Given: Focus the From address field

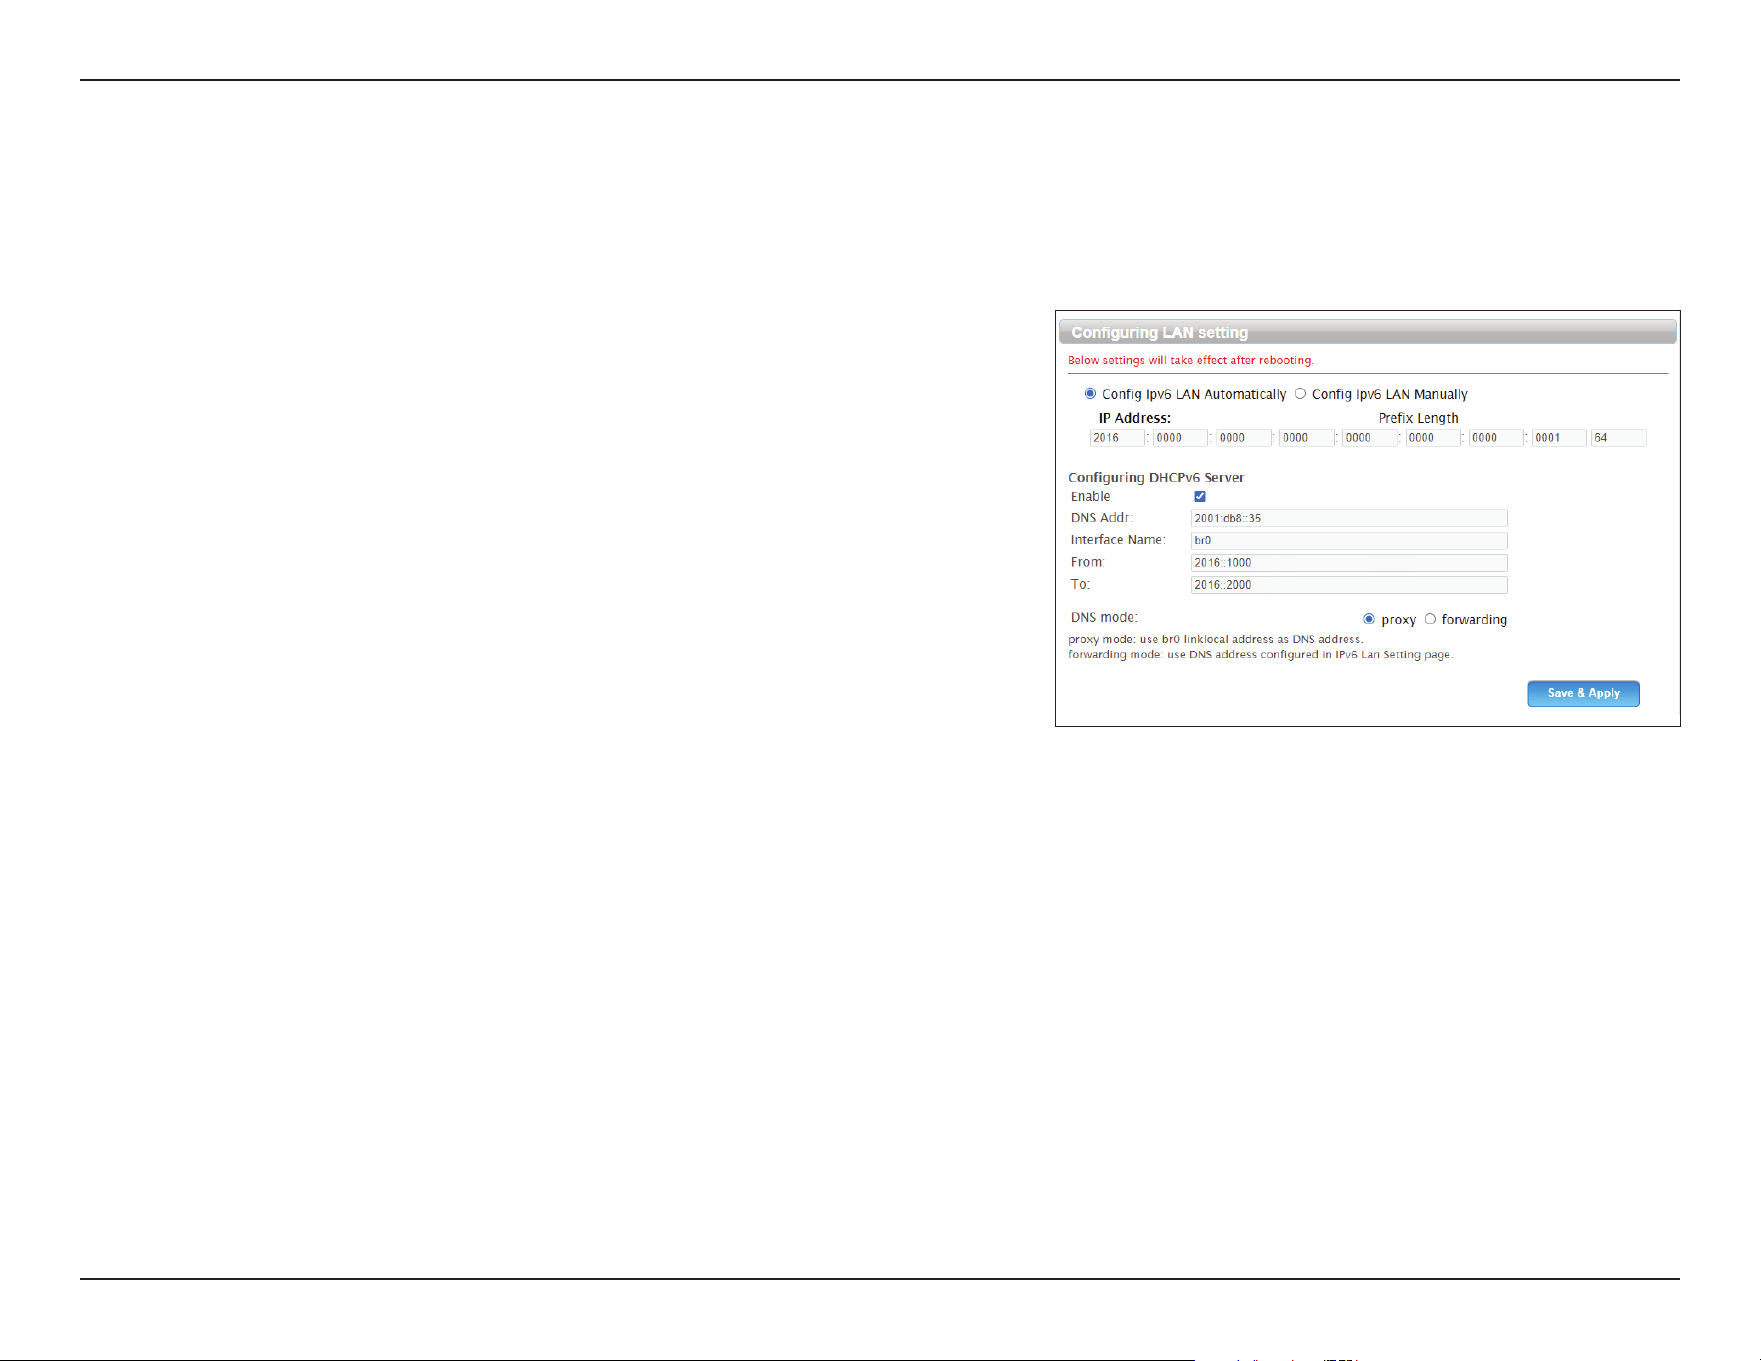Looking at the screenshot, I should pyautogui.click(x=1349, y=563).
